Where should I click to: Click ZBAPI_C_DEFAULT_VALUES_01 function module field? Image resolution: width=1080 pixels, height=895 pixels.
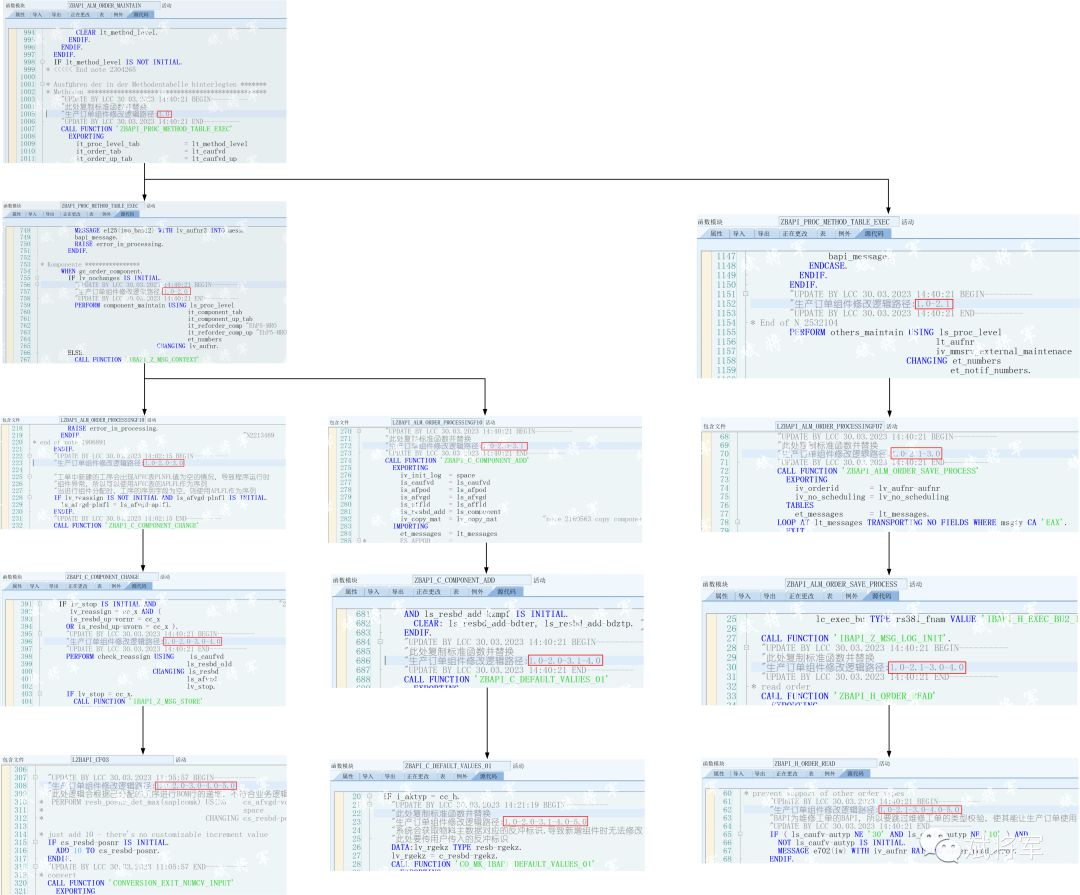[x=455, y=765]
